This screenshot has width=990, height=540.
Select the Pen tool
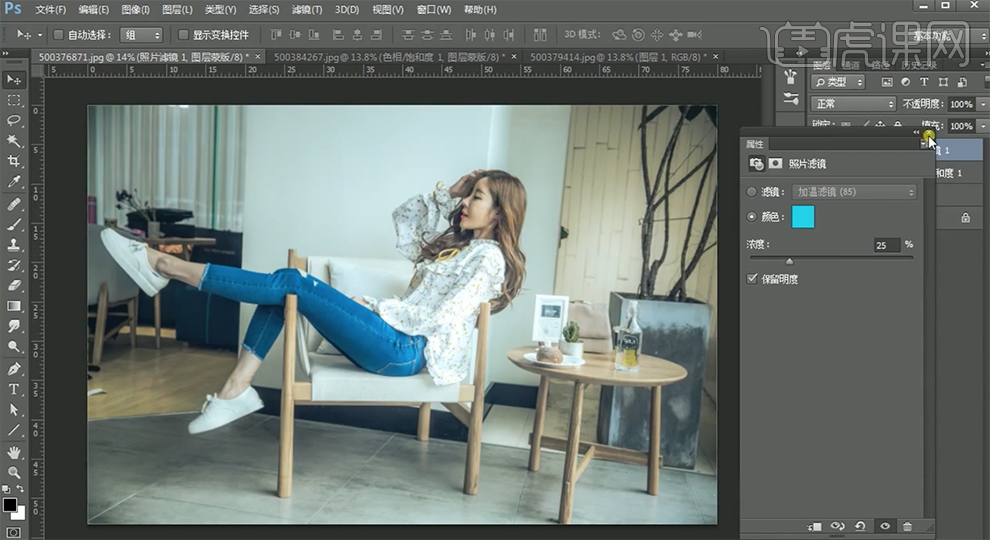click(x=14, y=368)
